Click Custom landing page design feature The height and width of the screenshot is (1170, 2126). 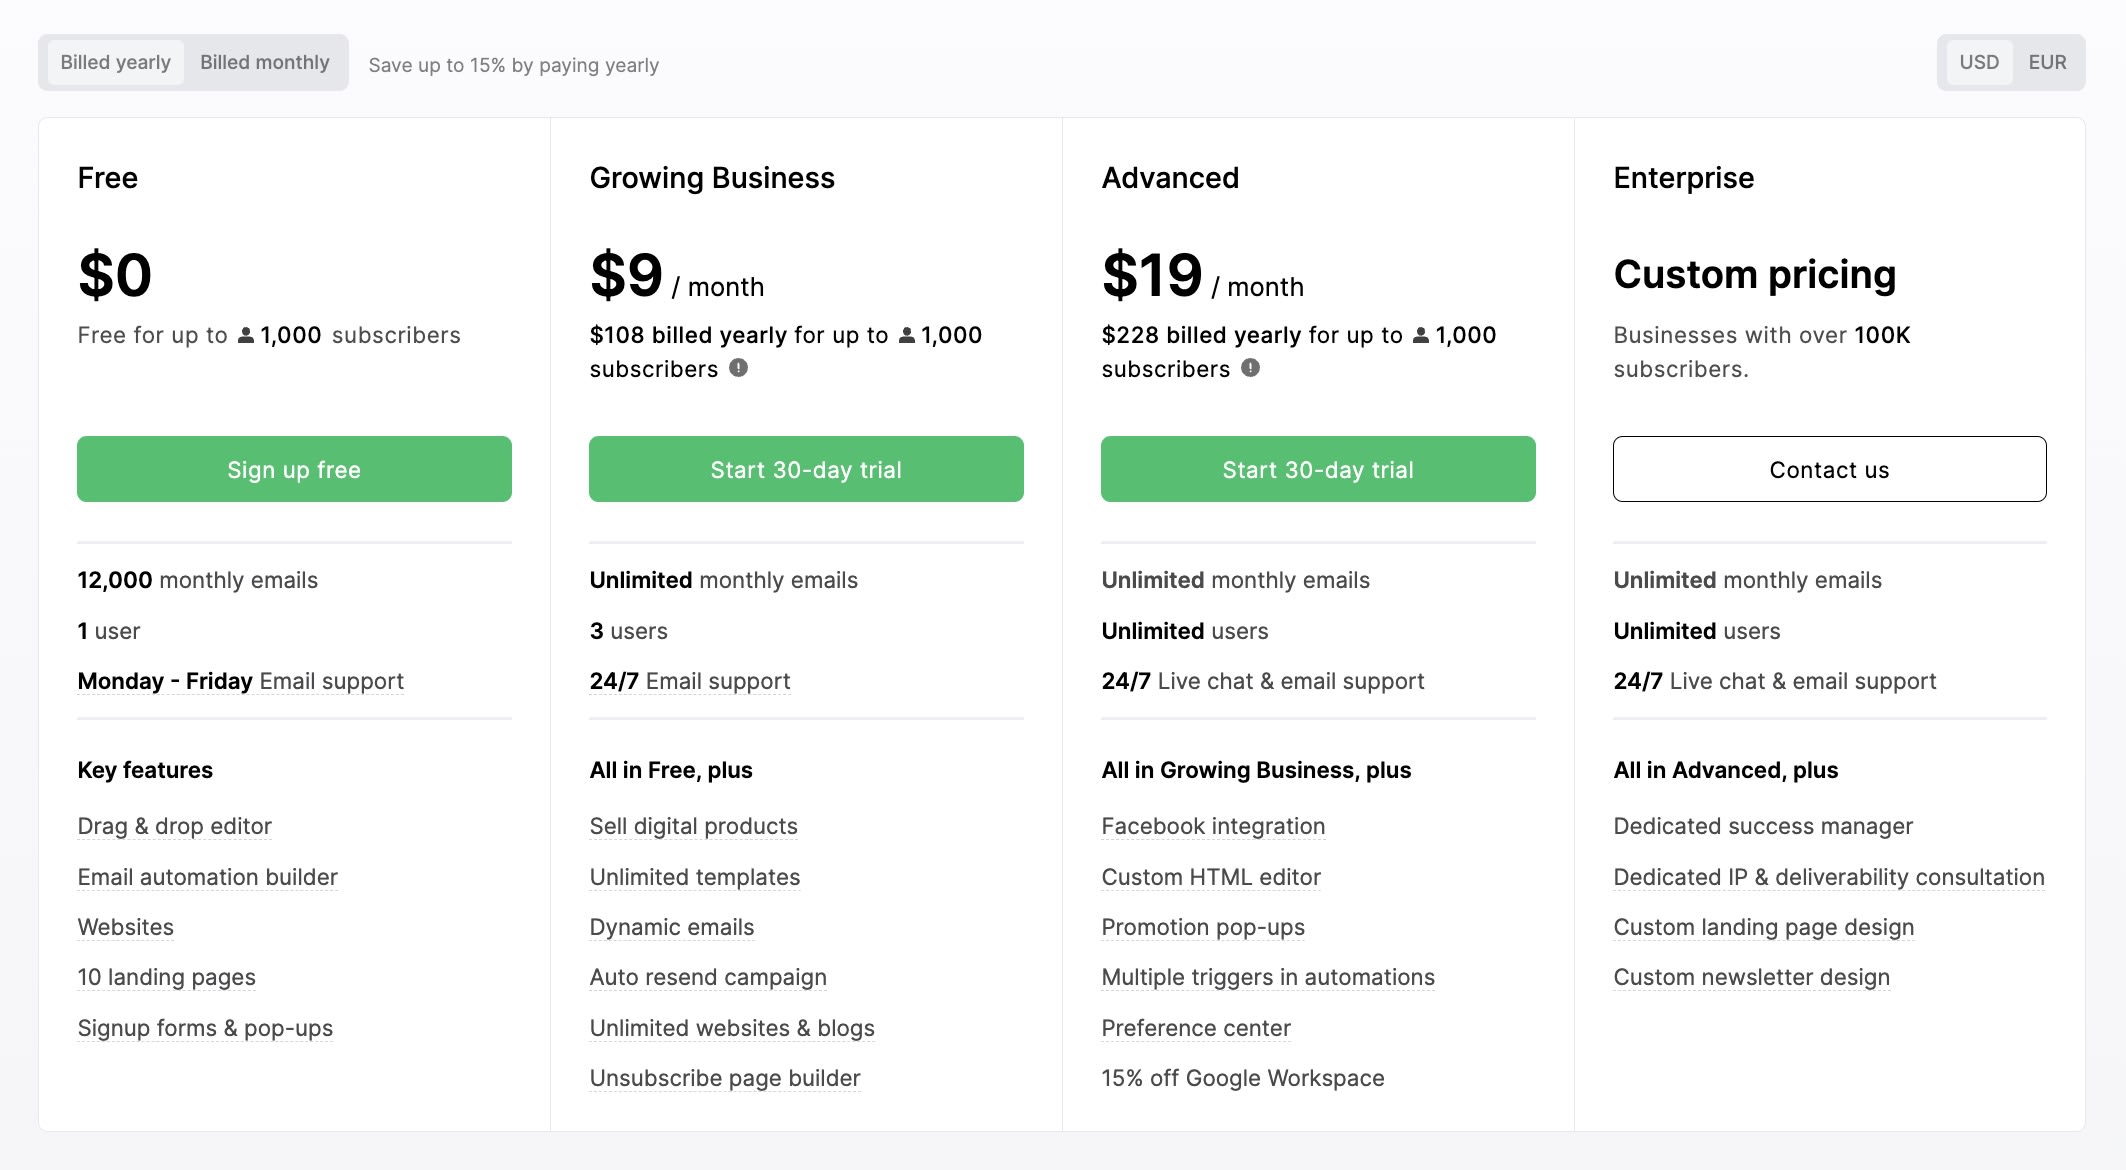tap(1764, 927)
